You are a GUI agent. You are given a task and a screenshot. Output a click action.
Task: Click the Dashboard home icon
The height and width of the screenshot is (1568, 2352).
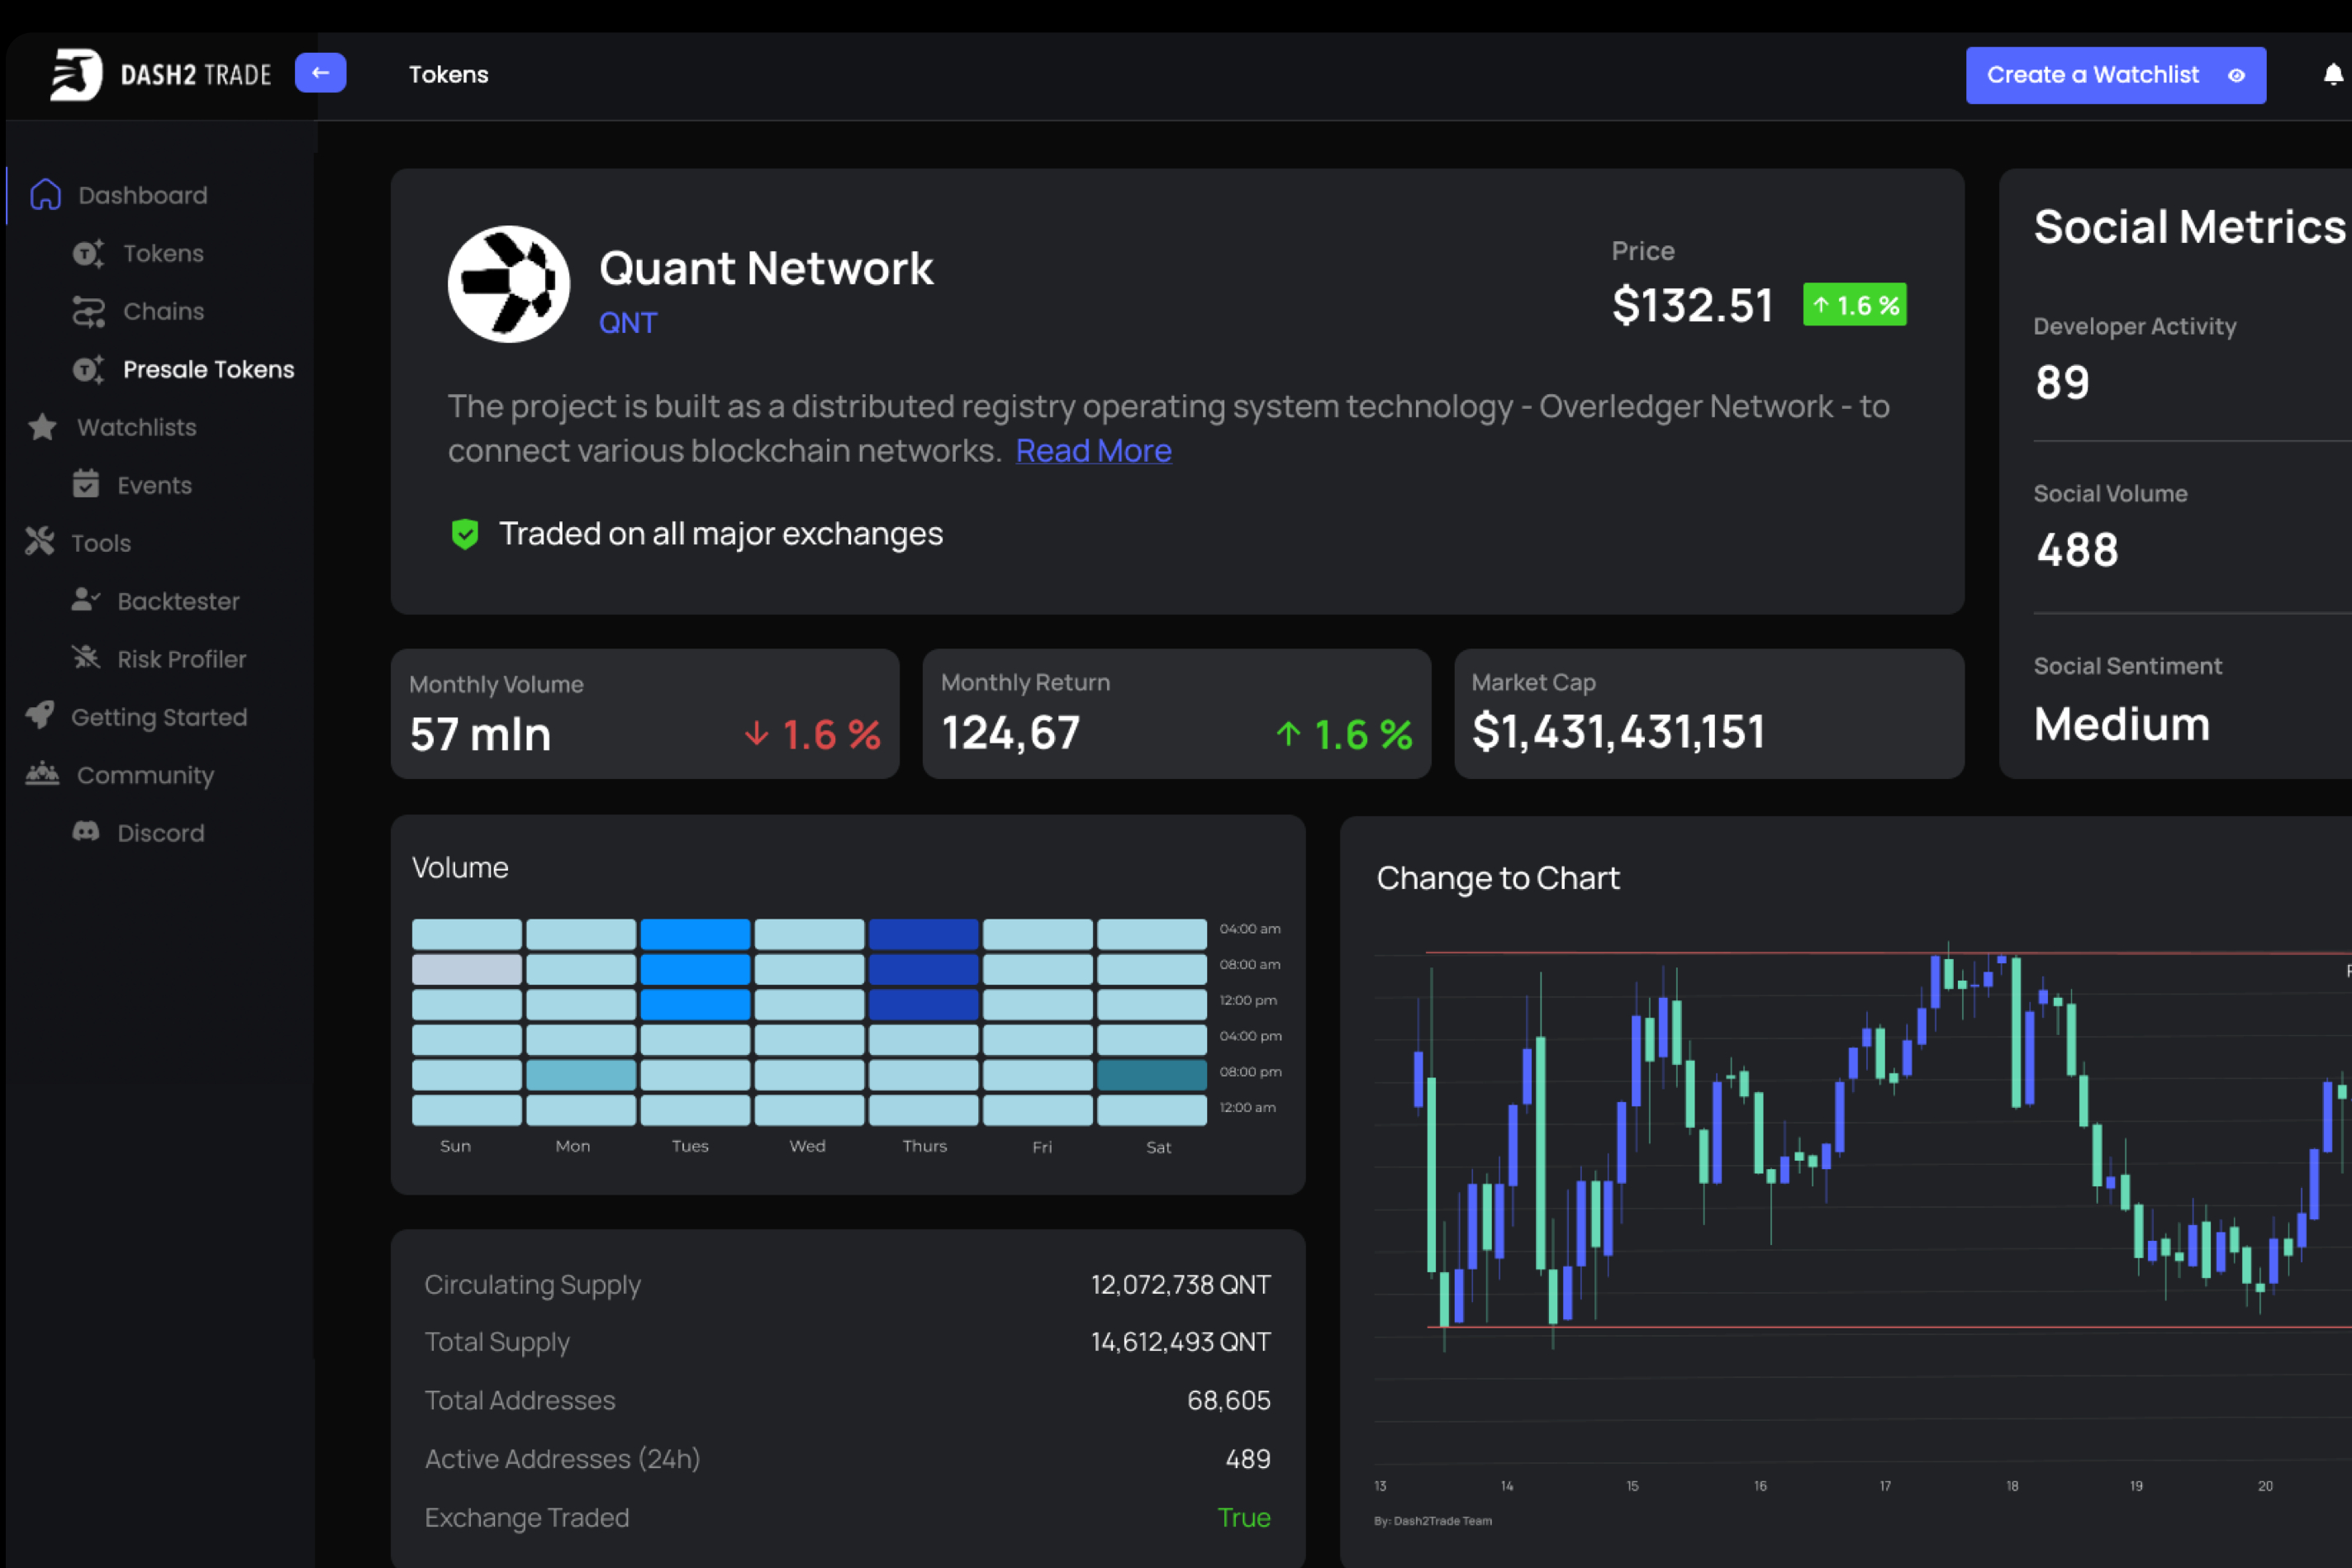point(46,194)
